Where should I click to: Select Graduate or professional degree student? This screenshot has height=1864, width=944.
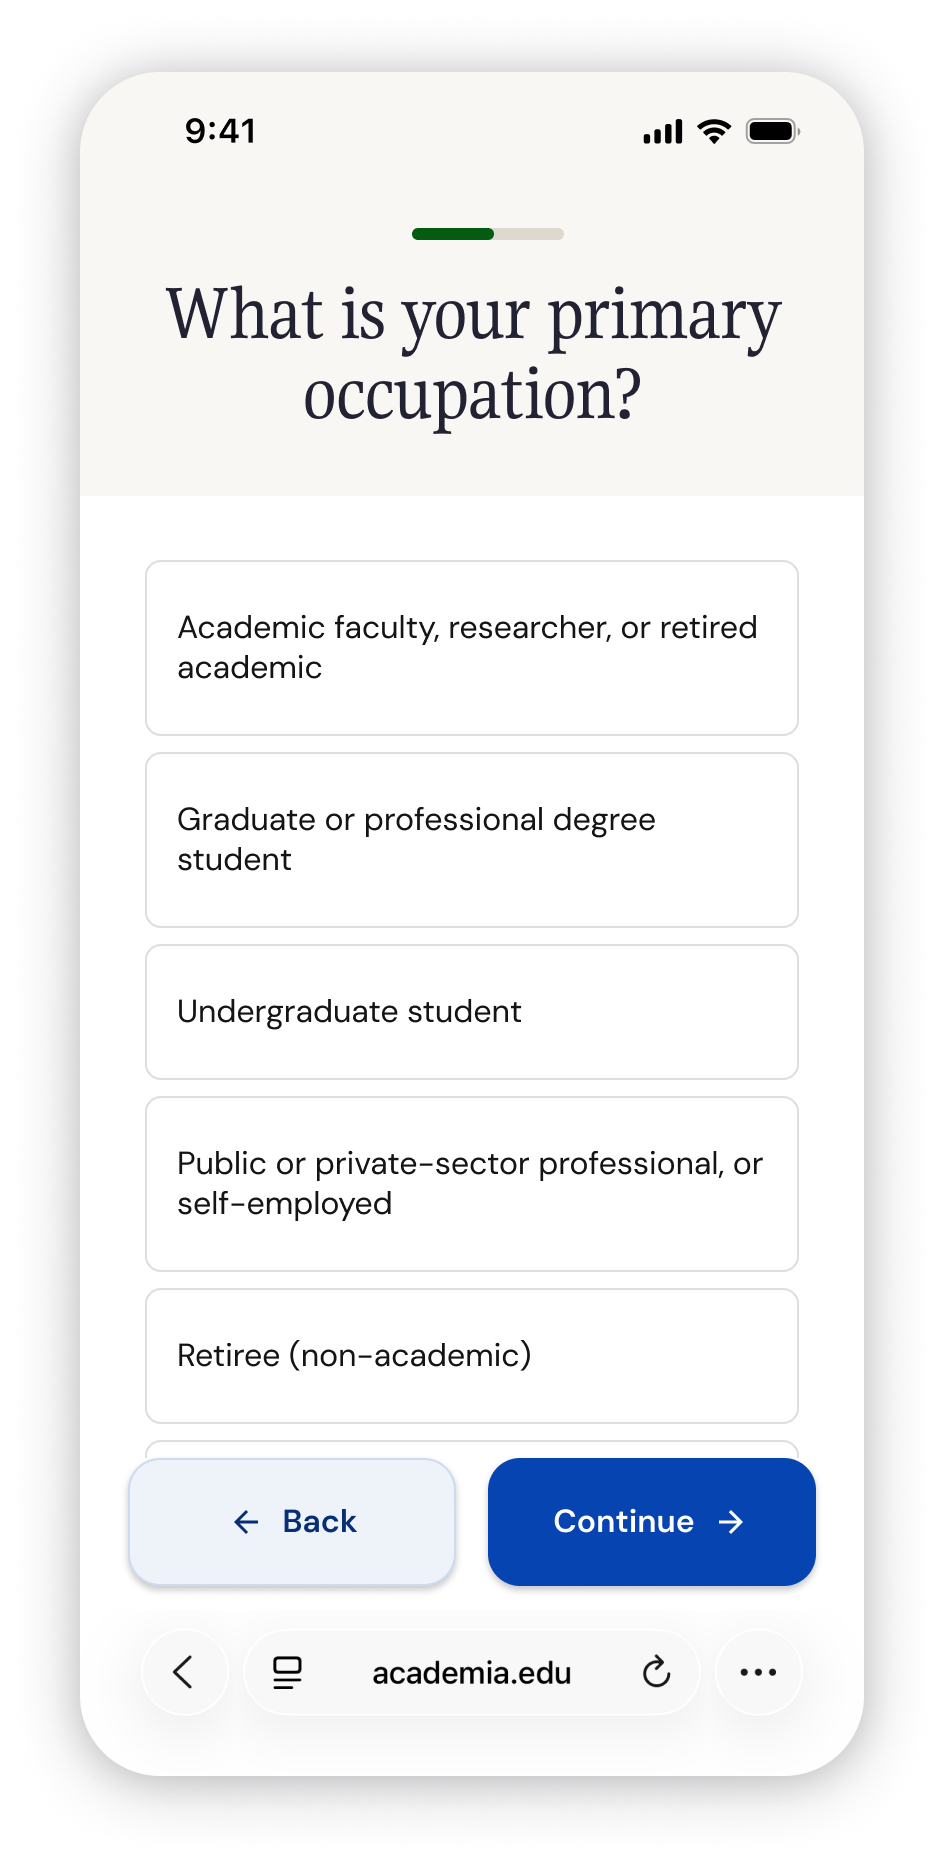click(x=472, y=840)
